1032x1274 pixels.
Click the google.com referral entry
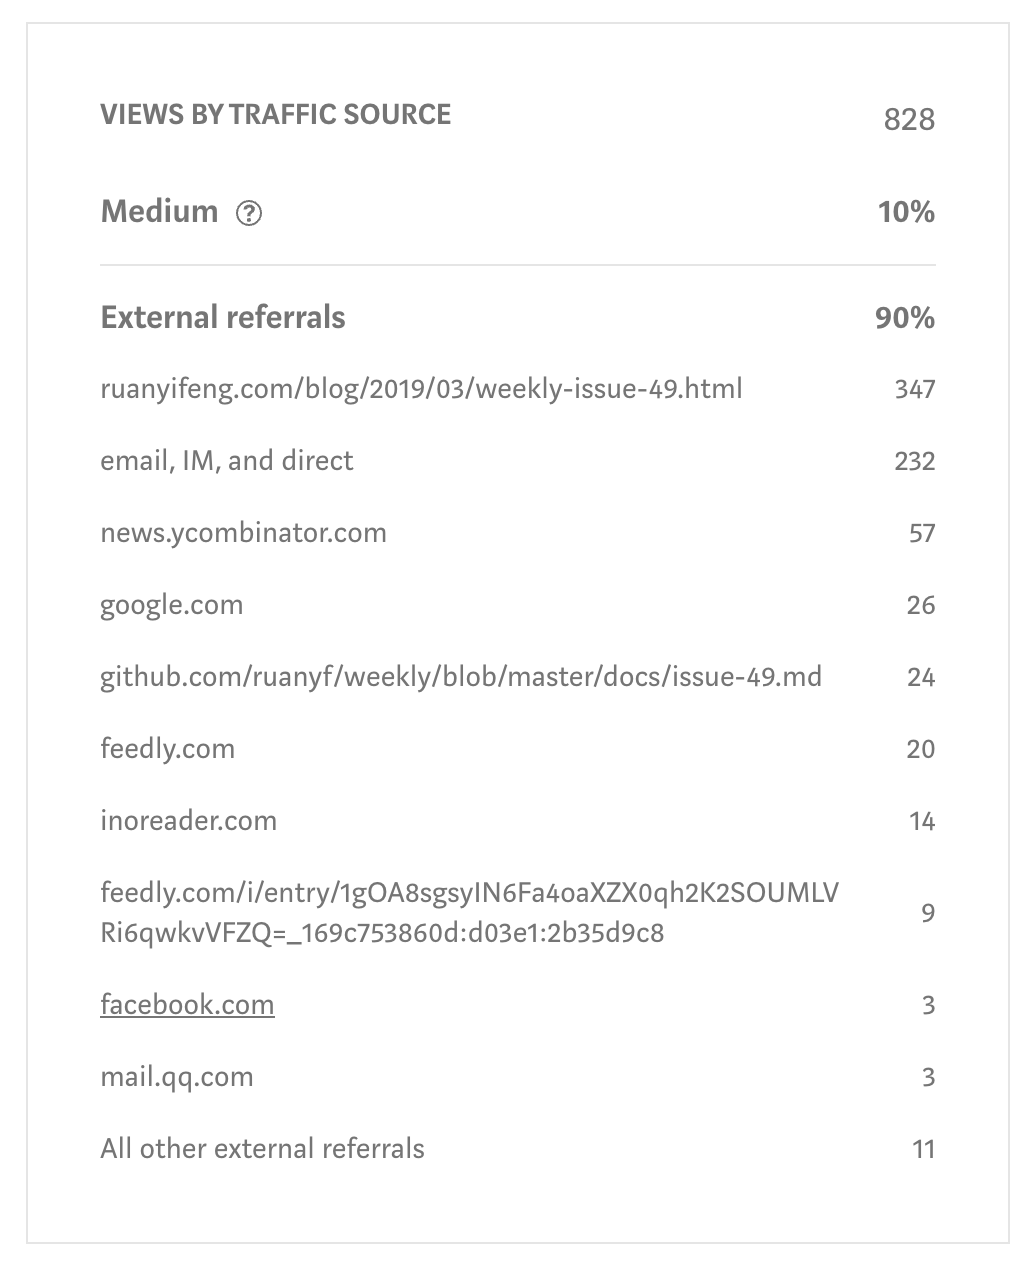pyautogui.click(x=171, y=605)
